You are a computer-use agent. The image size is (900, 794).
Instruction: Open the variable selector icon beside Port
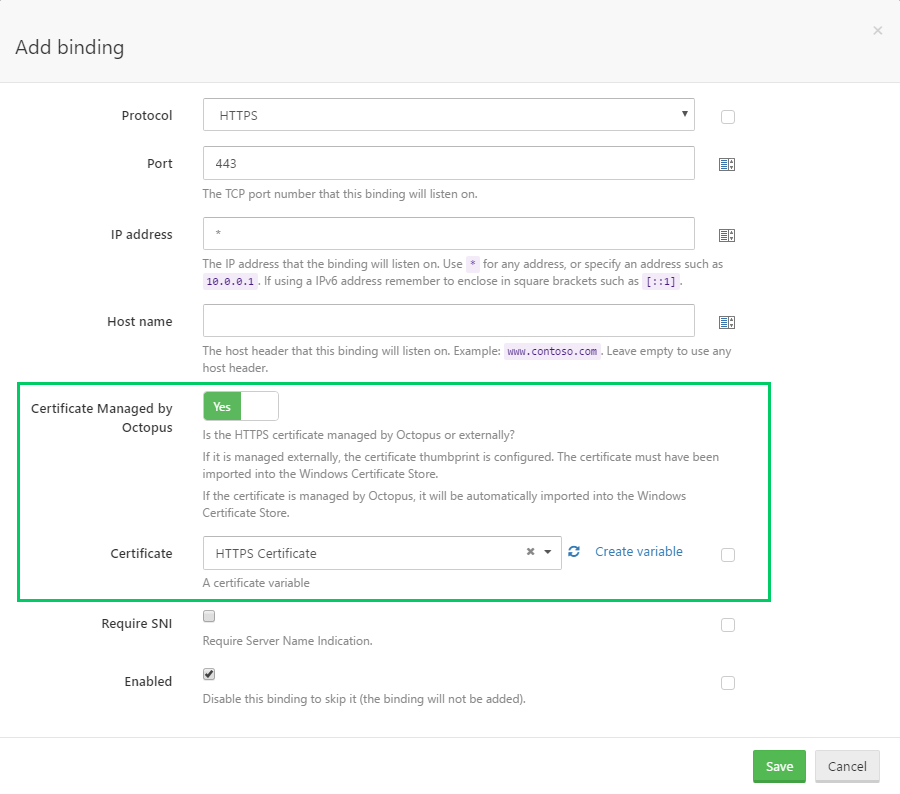tap(727, 163)
